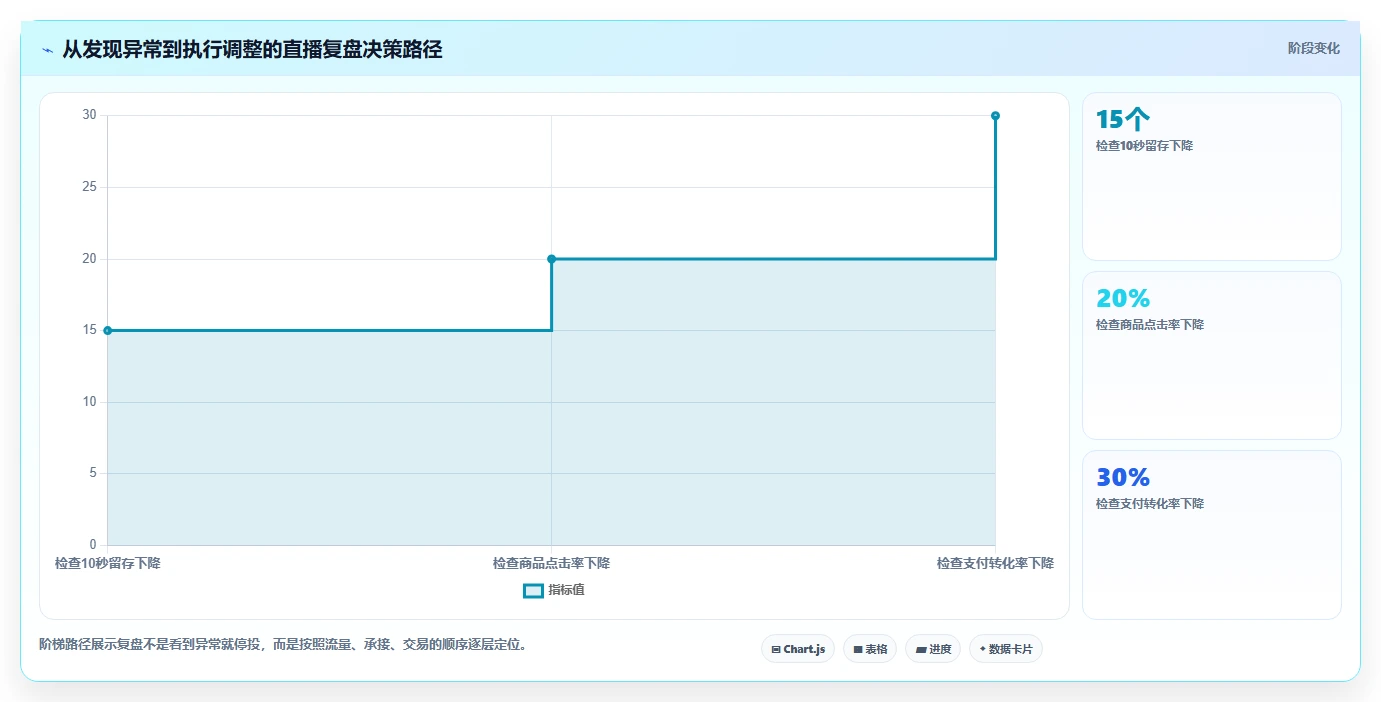Viewport: 1381px width, 702px height.
Task: Open the 20% data card
Action: tap(1212, 355)
